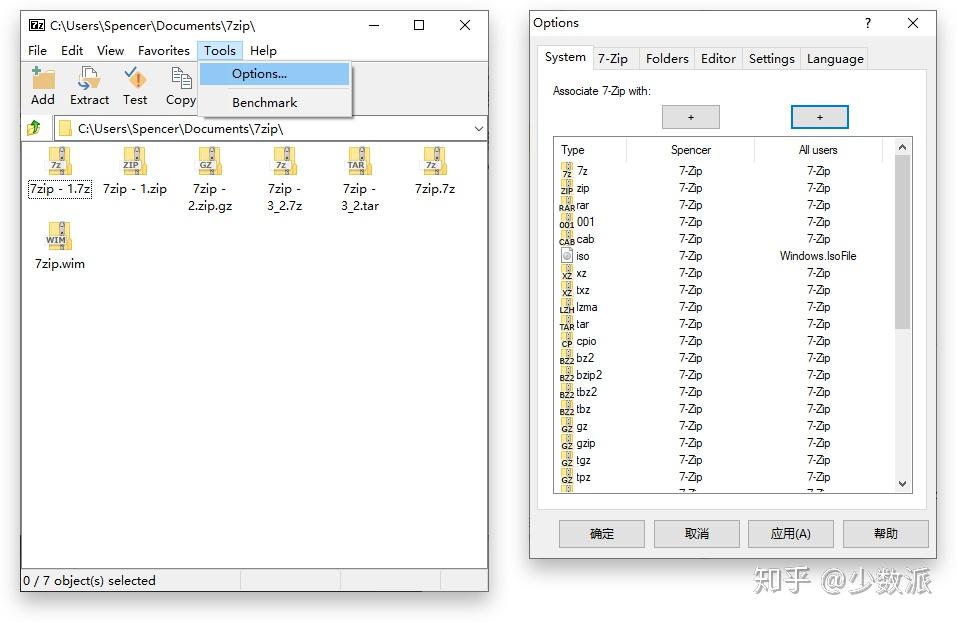Click the 7-Zip app icon in title bar

[x=37, y=25]
